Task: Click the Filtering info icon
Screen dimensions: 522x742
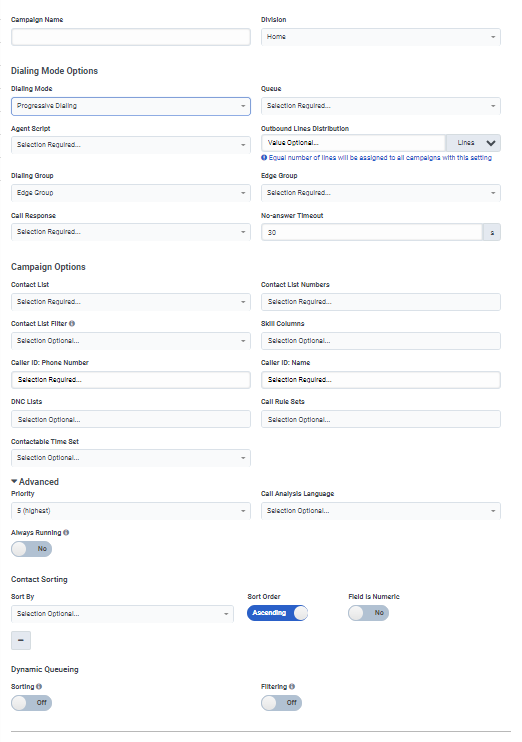Action: click(x=292, y=687)
